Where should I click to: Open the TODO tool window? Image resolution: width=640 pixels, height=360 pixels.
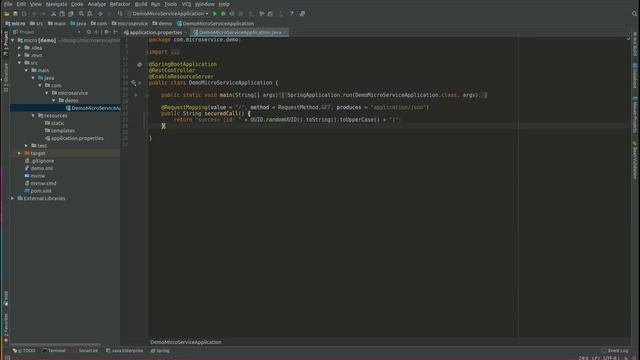tap(24, 351)
